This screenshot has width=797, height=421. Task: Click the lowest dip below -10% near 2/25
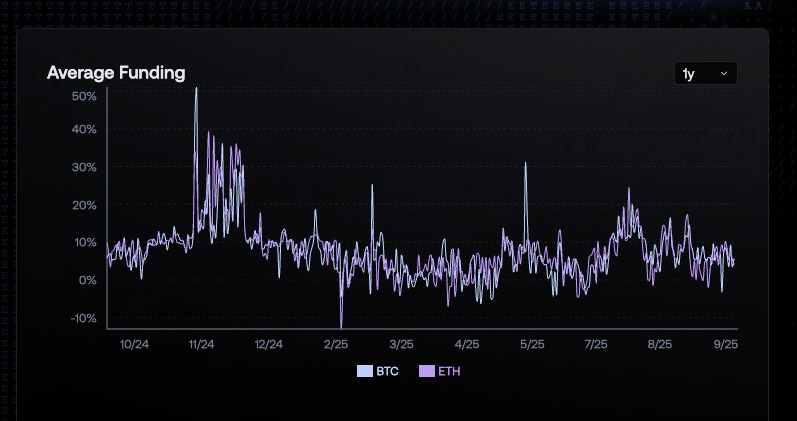[342, 325]
